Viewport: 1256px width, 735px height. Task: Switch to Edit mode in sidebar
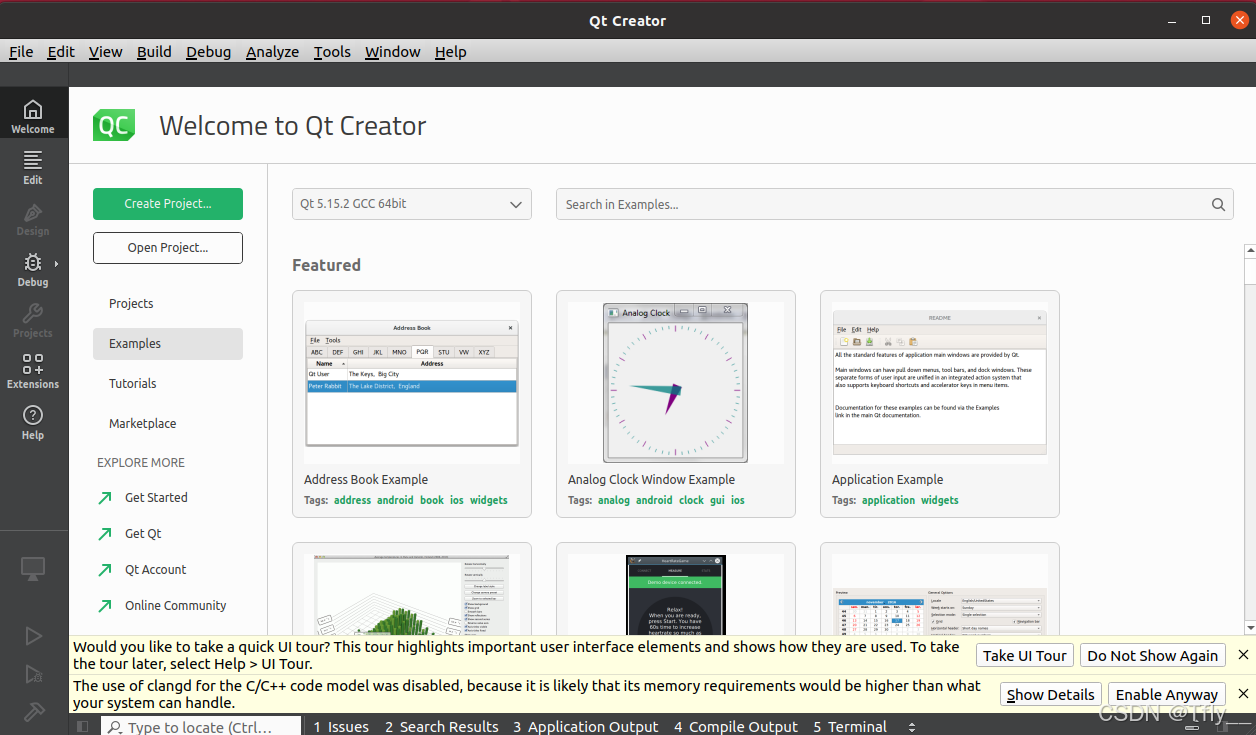[33, 167]
